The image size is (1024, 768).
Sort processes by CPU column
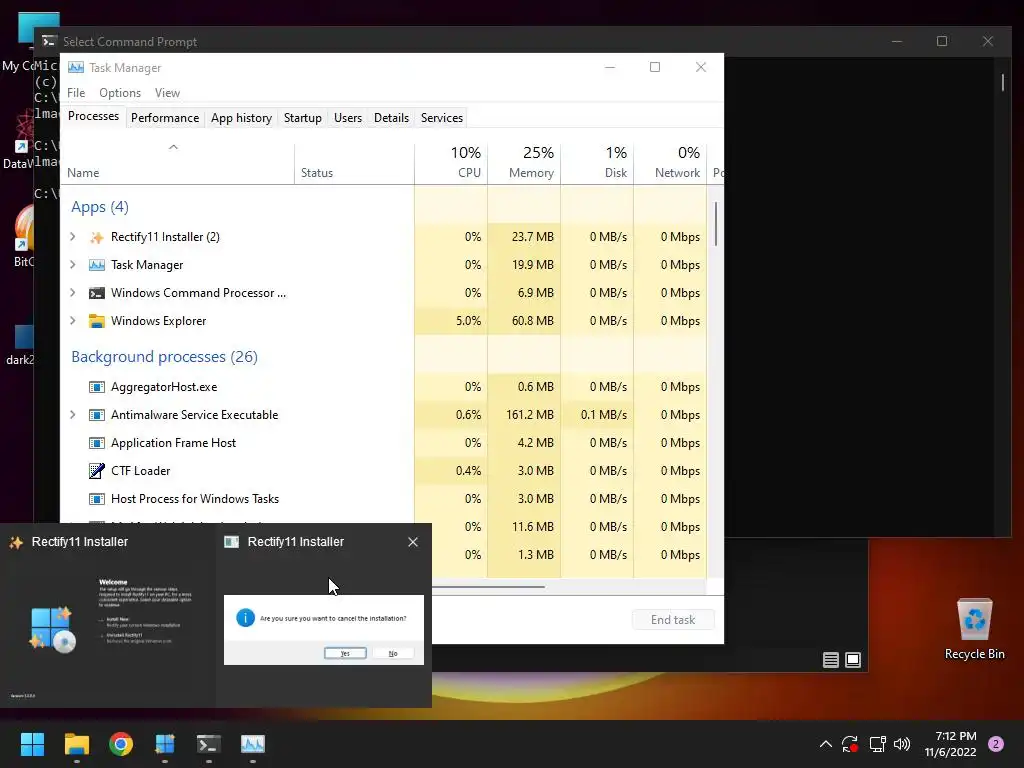[x=451, y=163]
